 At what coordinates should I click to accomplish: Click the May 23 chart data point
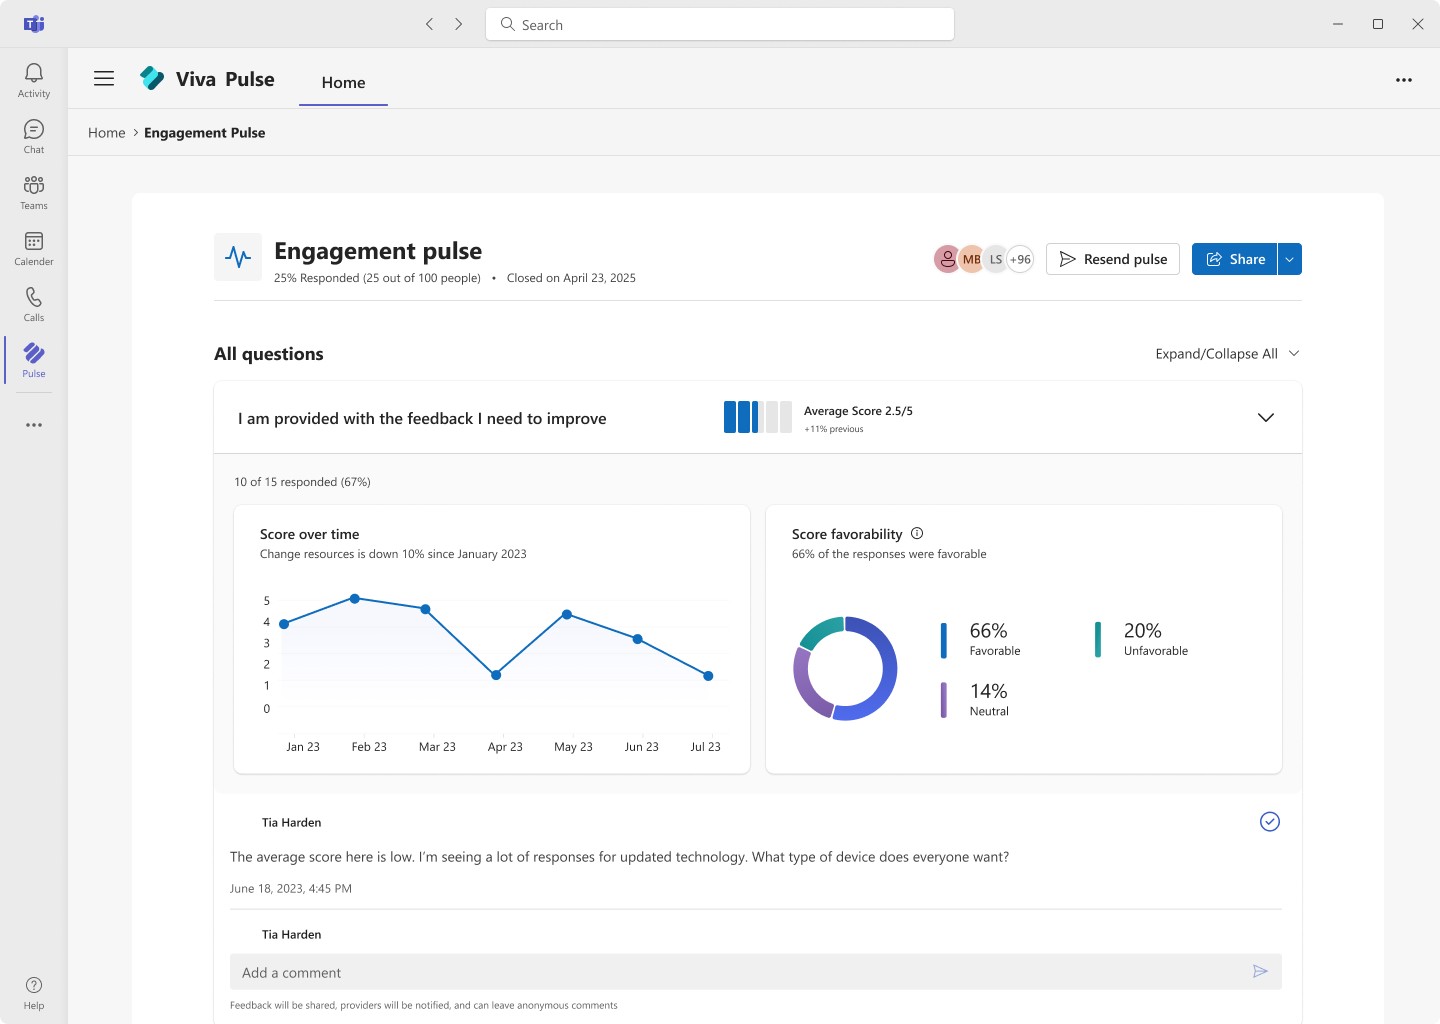pos(567,614)
